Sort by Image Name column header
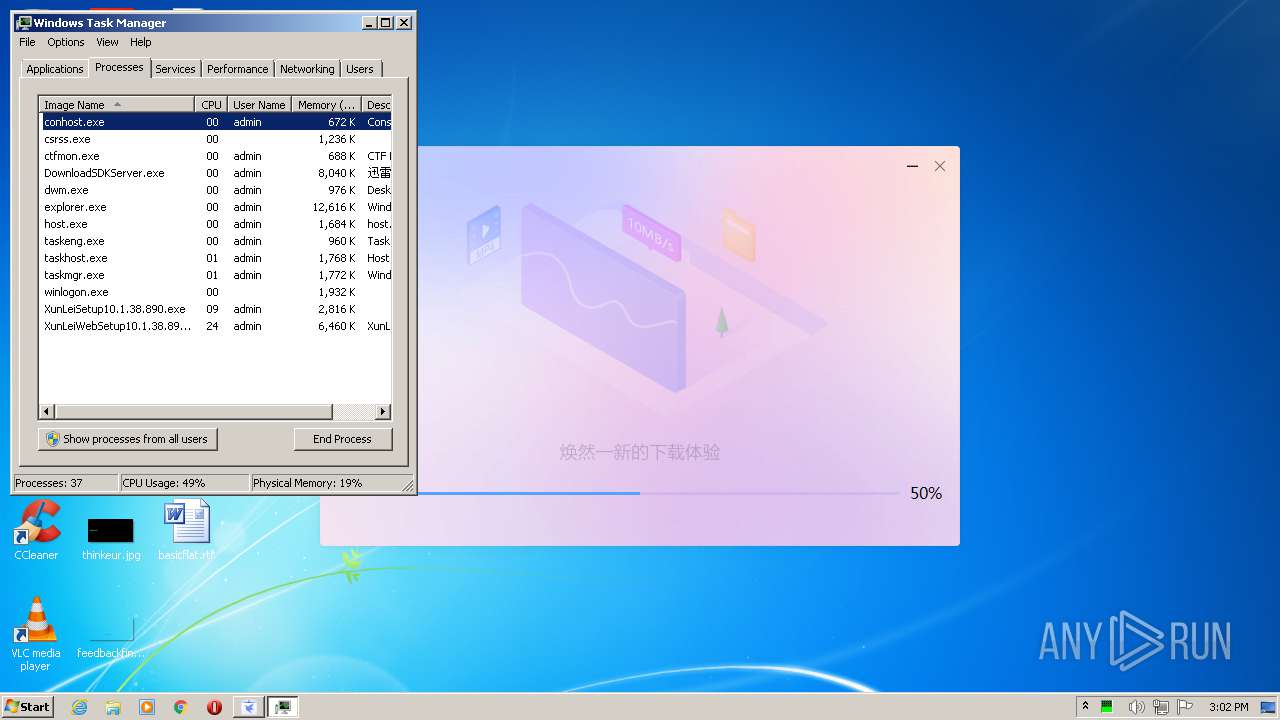 [116, 105]
